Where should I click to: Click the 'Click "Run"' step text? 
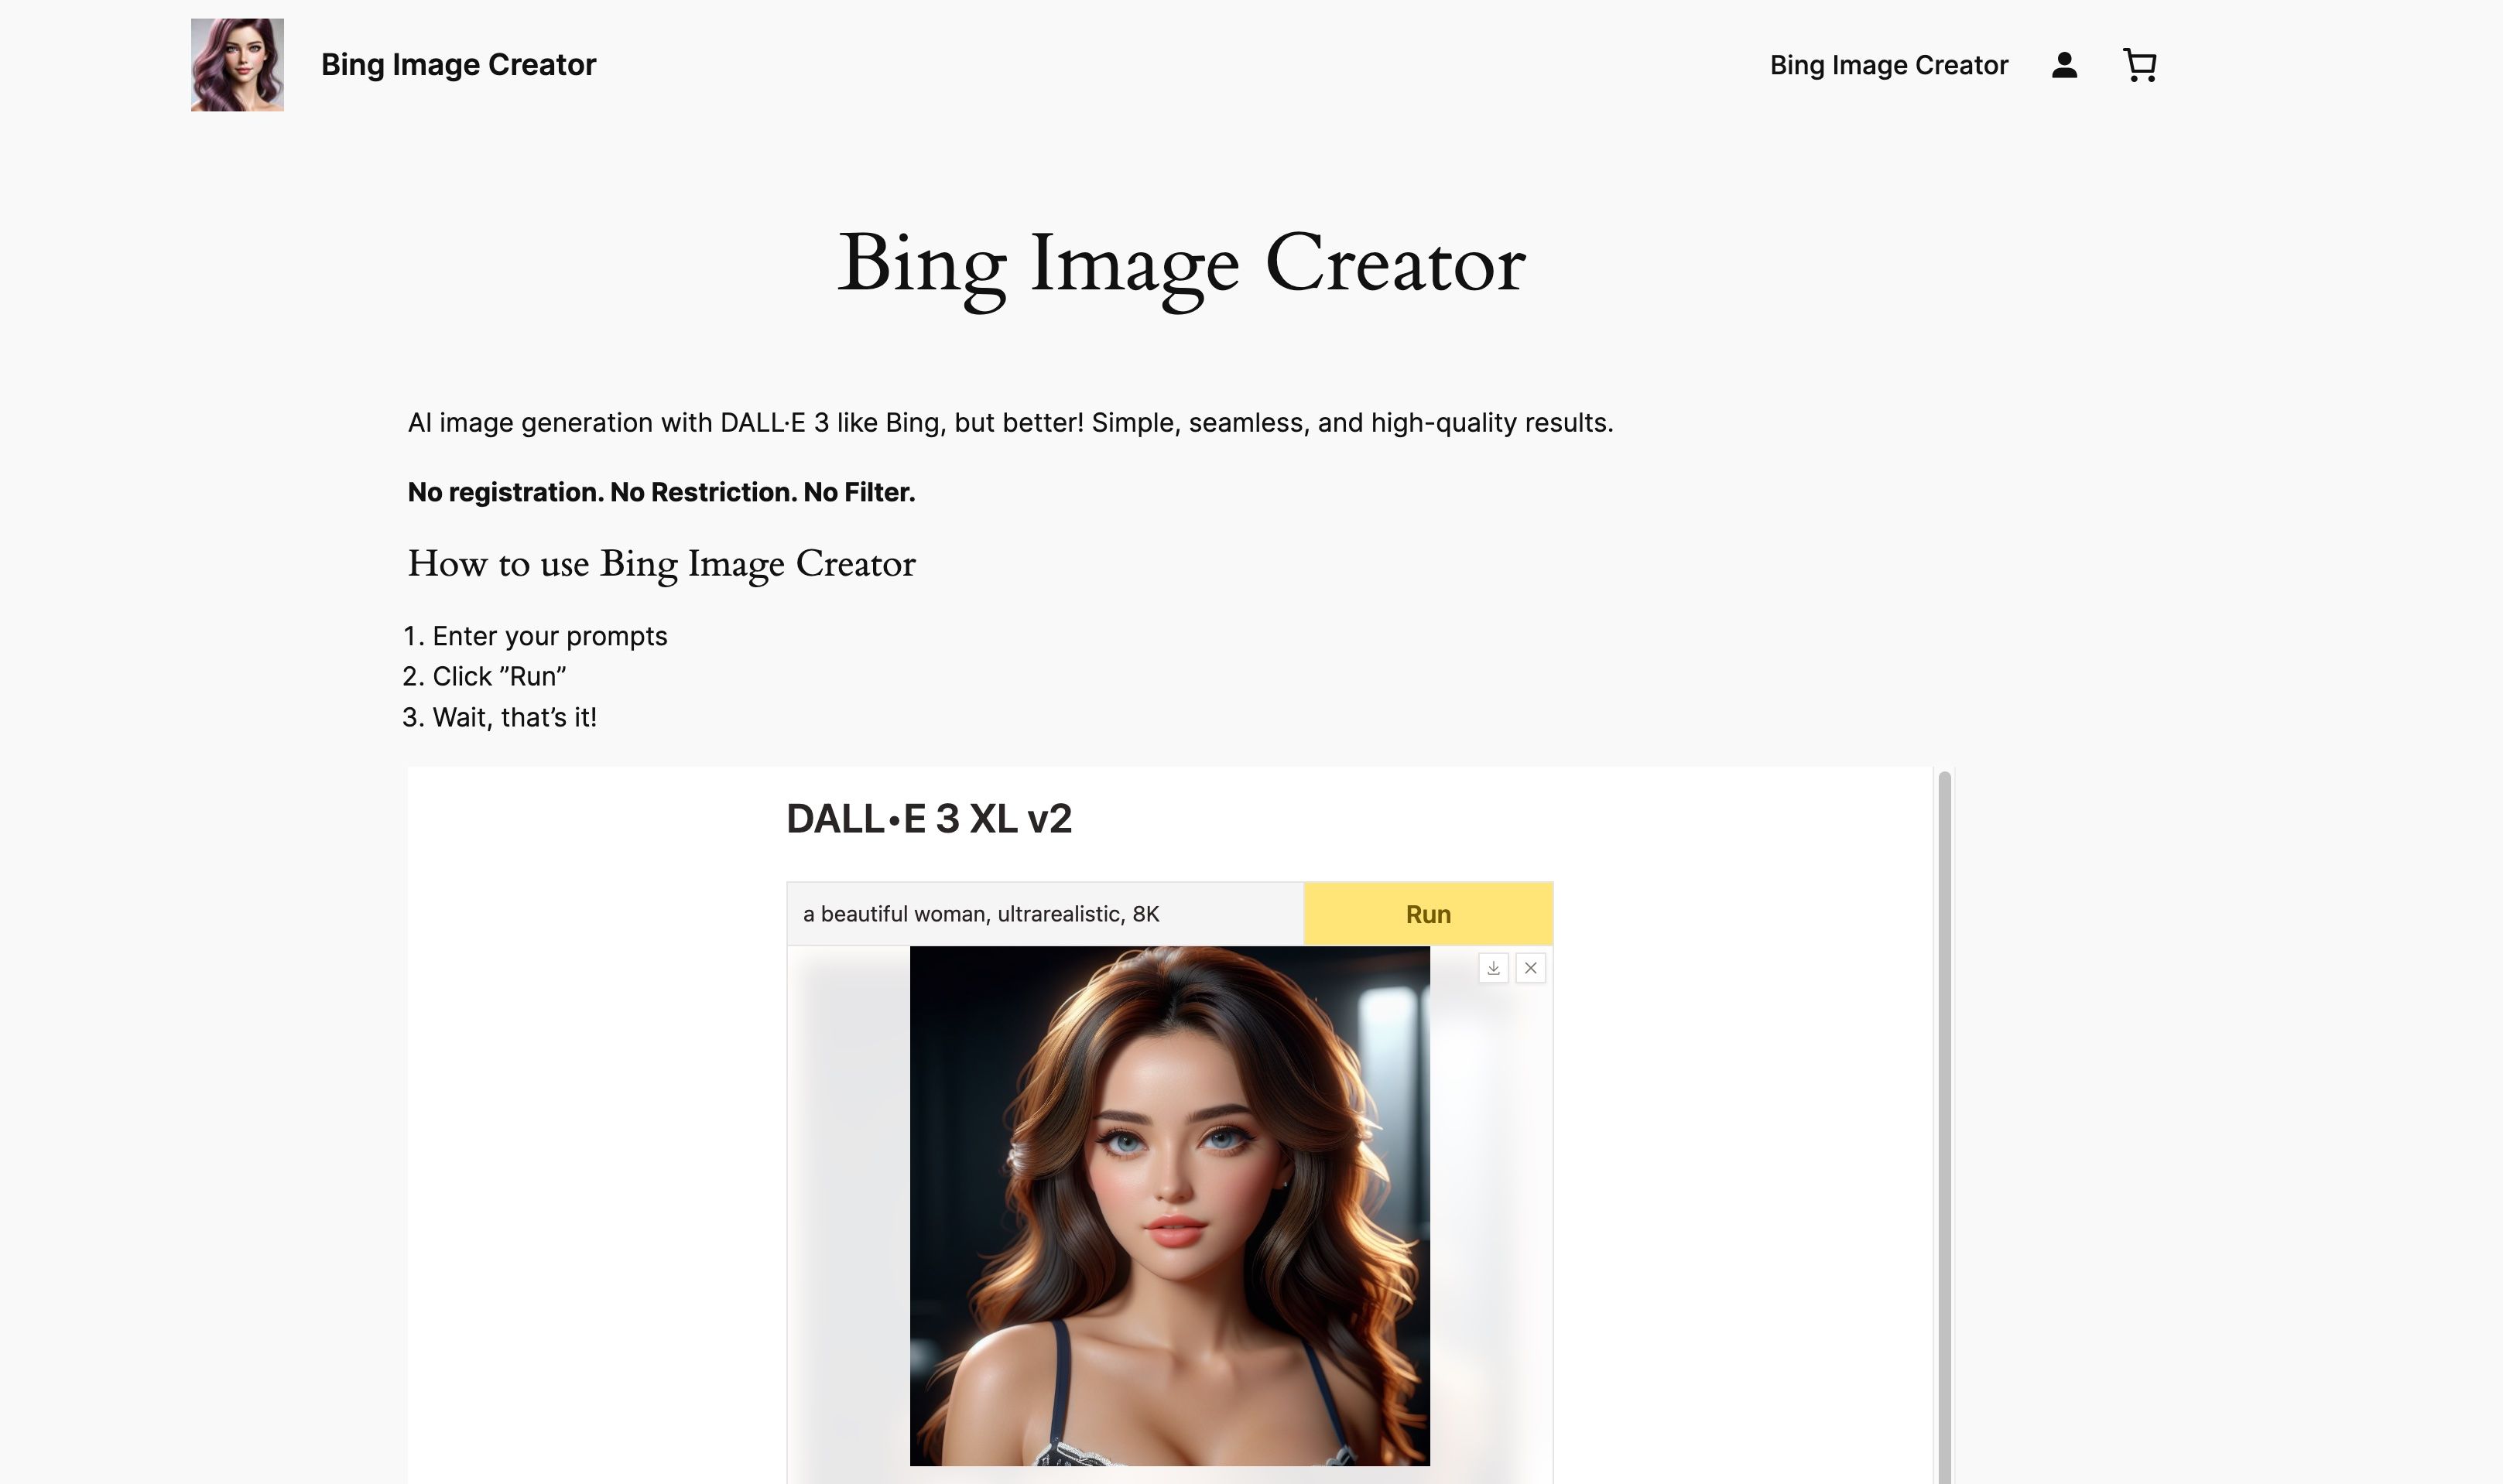pos(499,677)
